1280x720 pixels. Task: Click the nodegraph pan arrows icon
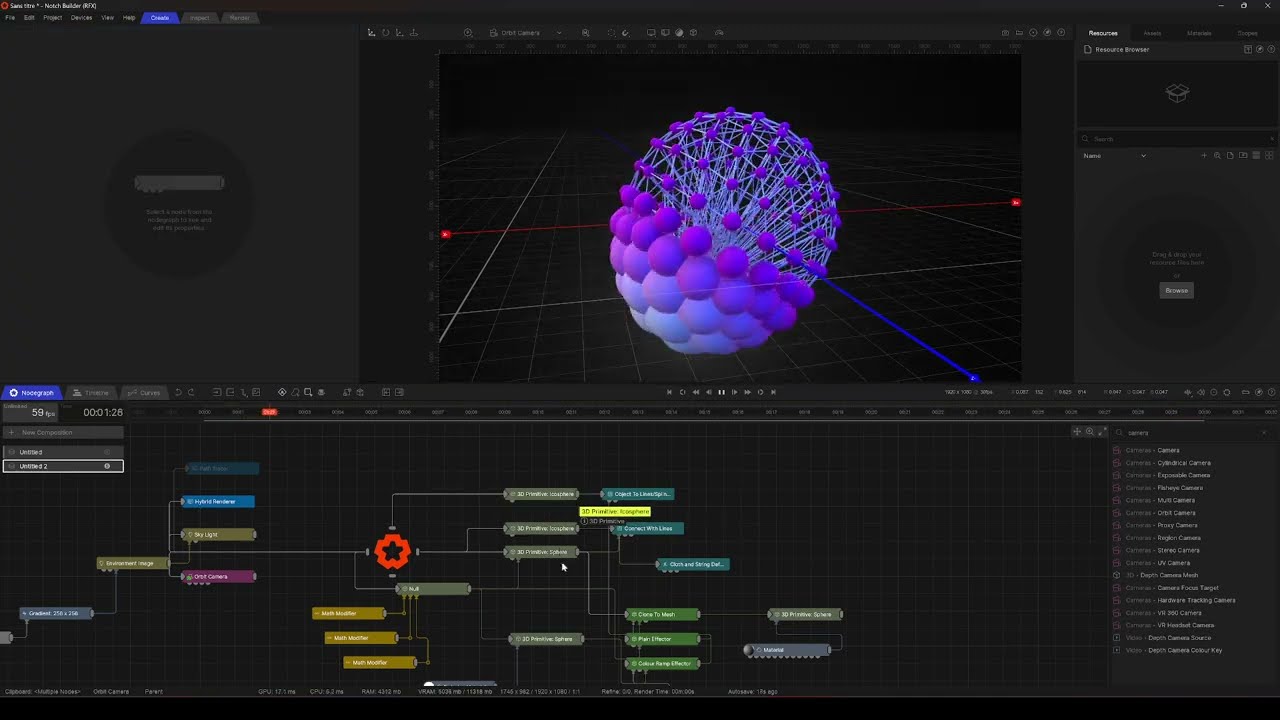[x=1077, y=432]
